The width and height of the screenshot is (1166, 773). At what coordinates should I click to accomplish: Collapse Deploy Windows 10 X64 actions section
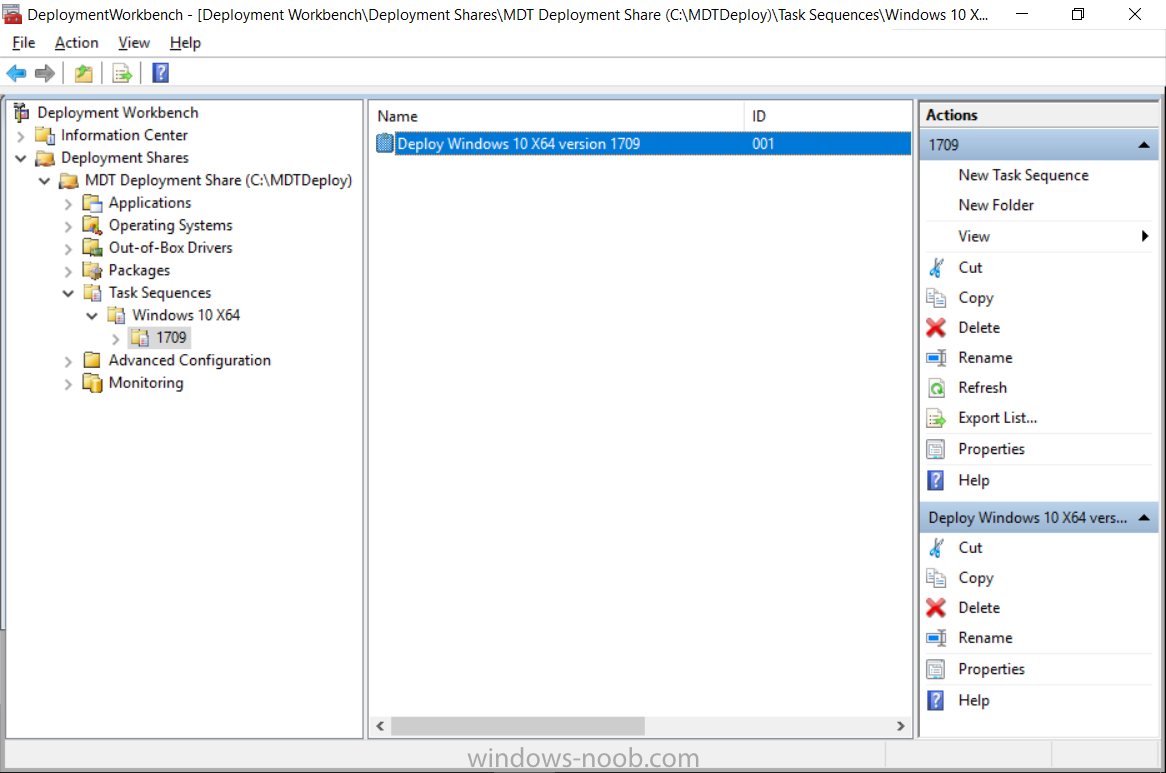pos(1144,517)
